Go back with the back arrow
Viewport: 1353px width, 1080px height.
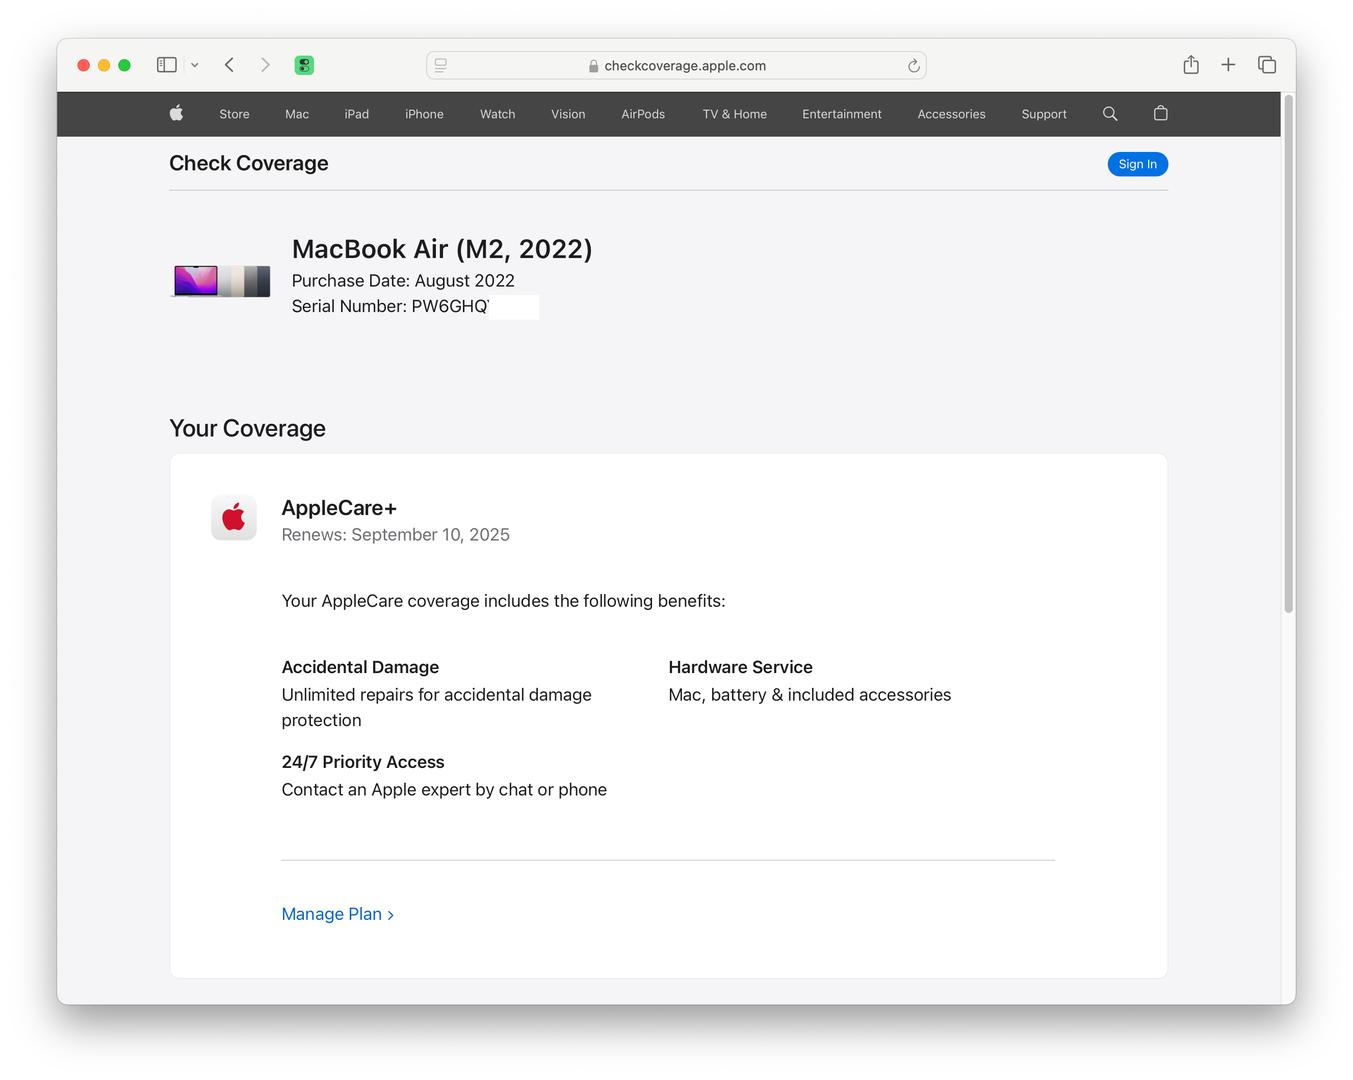tap(229, 65)
